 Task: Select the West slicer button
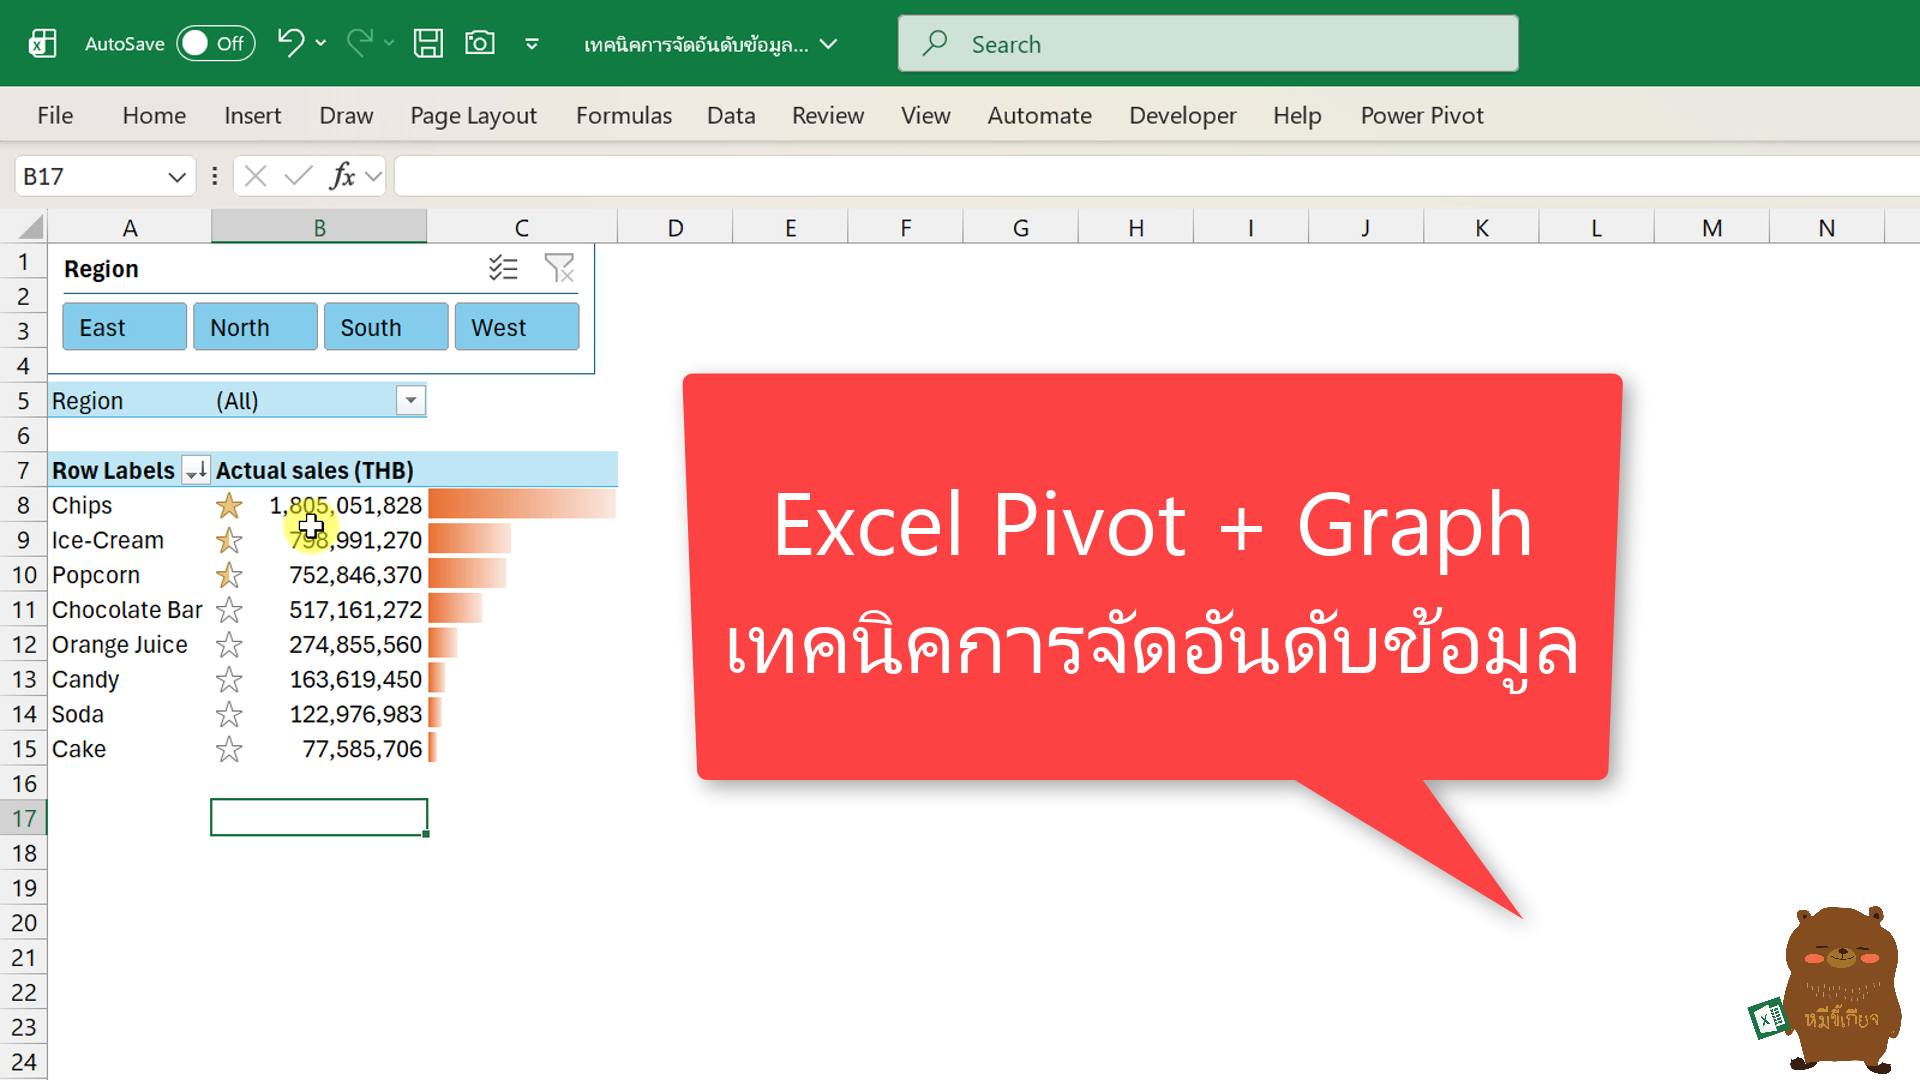pos(517,327)
